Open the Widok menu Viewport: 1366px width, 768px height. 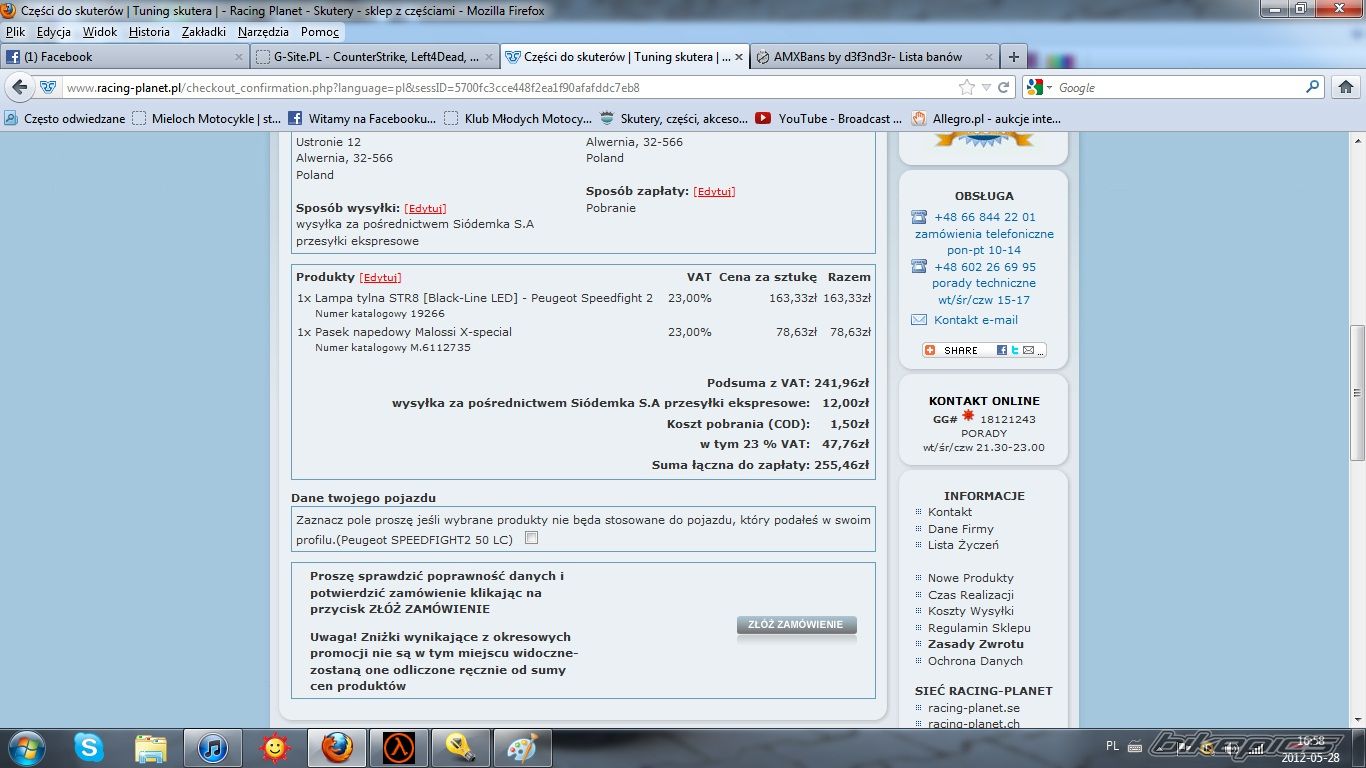point(100,32)
